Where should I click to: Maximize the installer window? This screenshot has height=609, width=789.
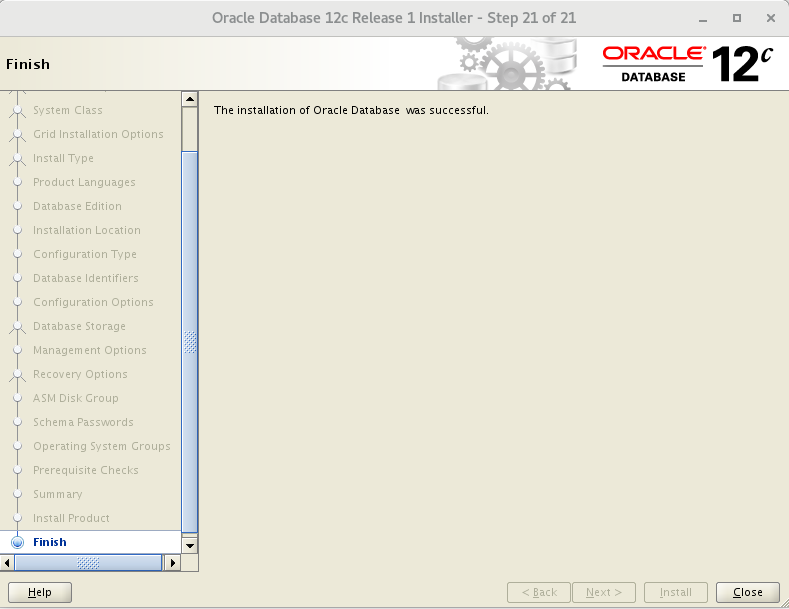pyautogui.click(x=737, y=18)
